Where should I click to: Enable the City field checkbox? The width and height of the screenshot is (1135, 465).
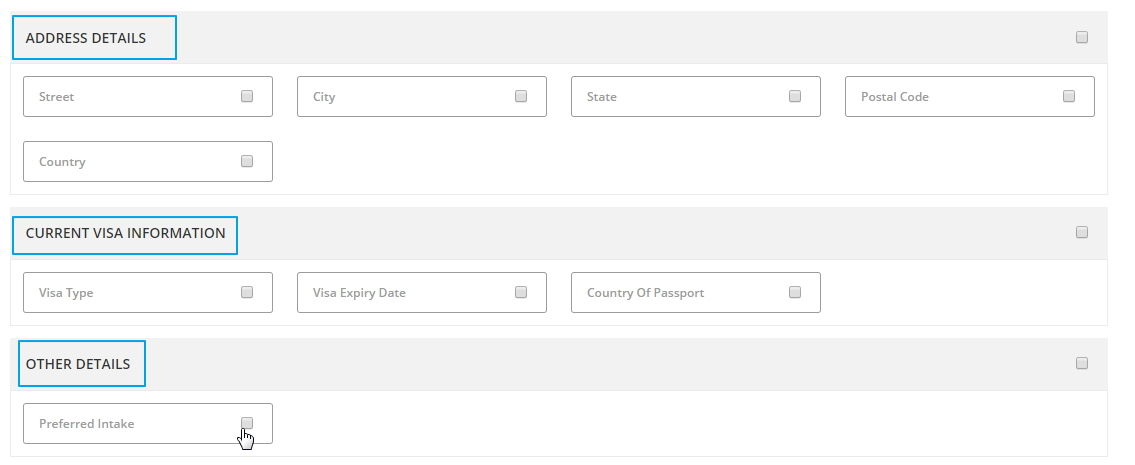tap(520, 96)
